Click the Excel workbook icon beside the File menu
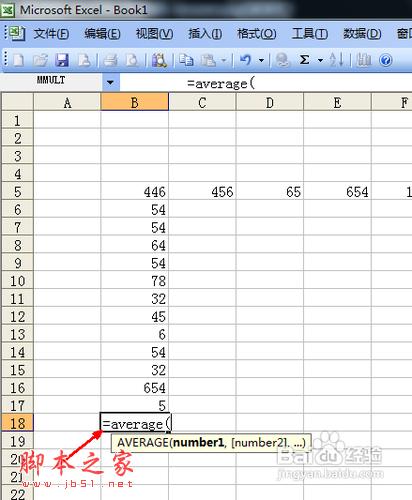412x500 pixels. (x=17, y=33)
